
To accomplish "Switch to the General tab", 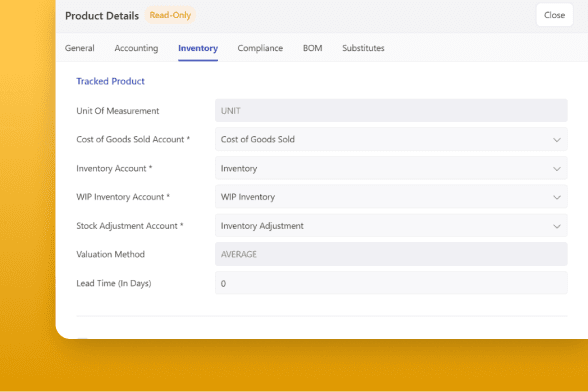I will pos(80,48).
